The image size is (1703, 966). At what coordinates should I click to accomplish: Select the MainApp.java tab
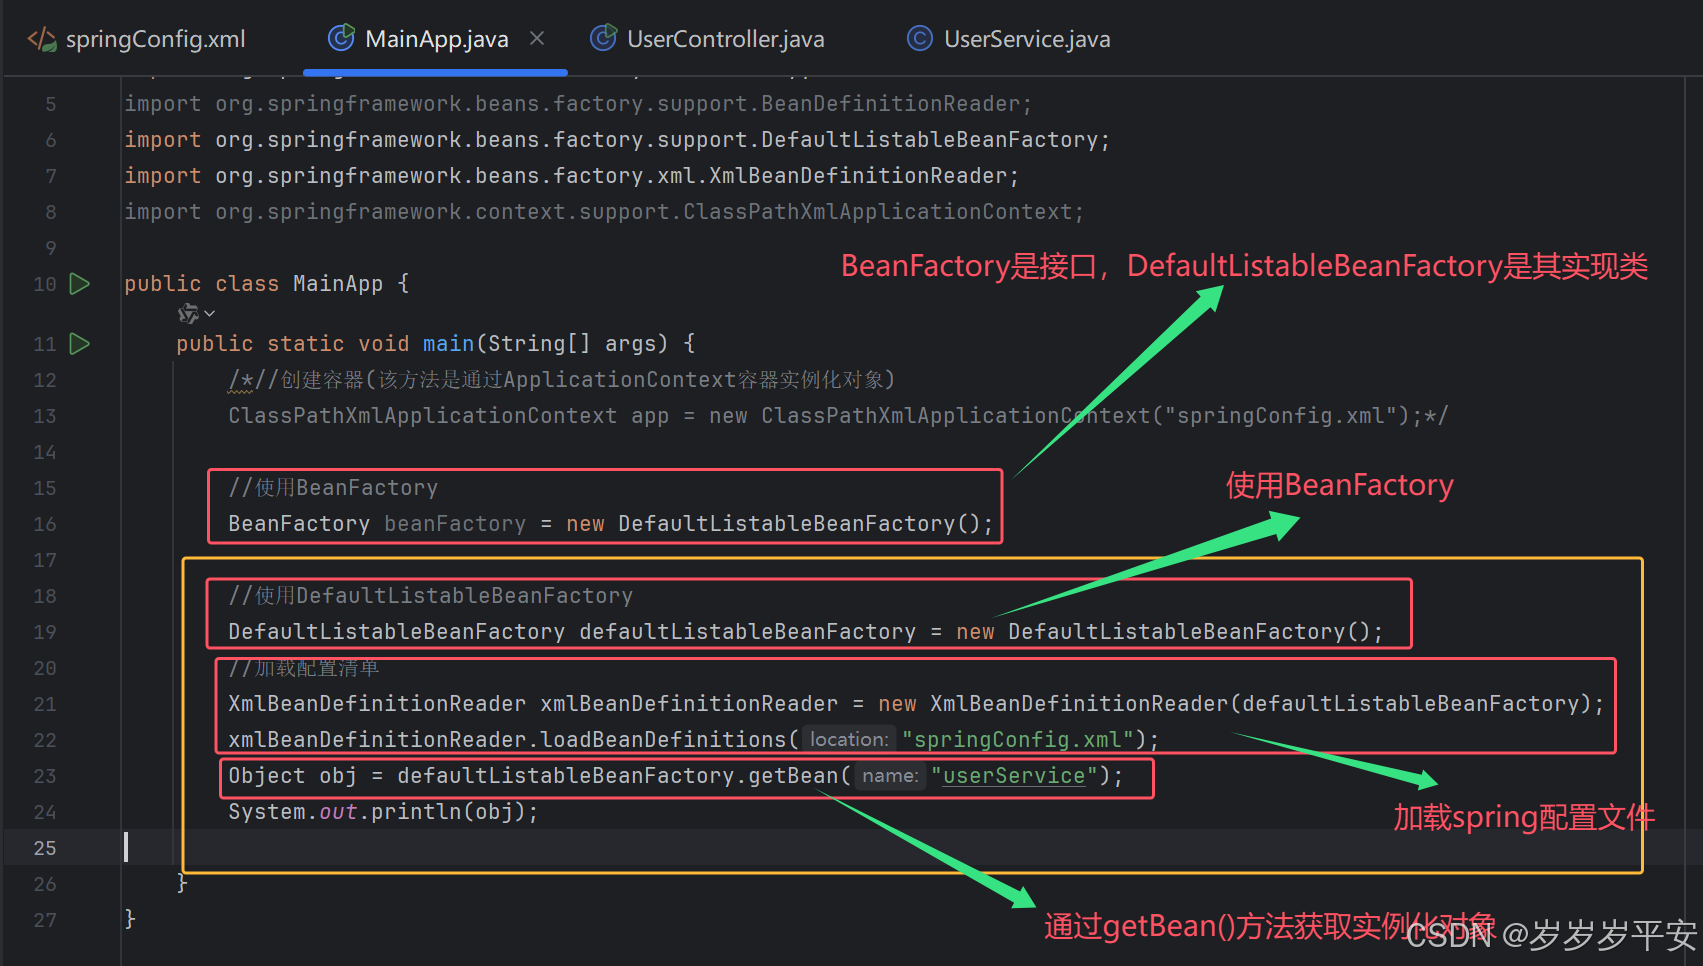(437, 39)
